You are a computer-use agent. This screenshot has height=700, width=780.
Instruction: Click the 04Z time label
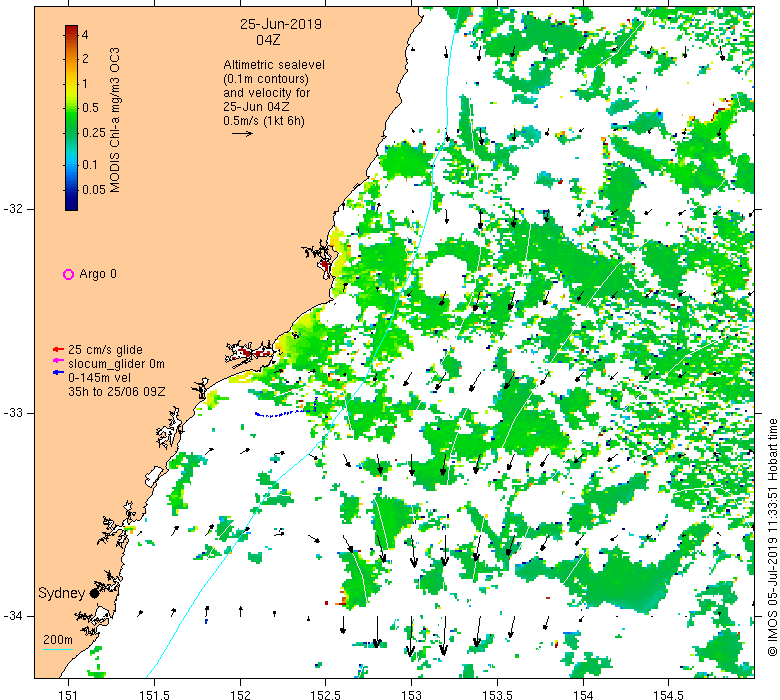(x=269, y=40)
